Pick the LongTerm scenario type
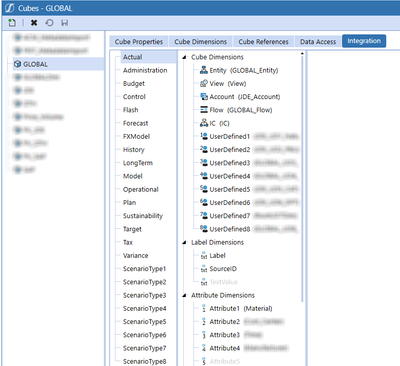This screenshot has height=366, width=400. (138, 163)
